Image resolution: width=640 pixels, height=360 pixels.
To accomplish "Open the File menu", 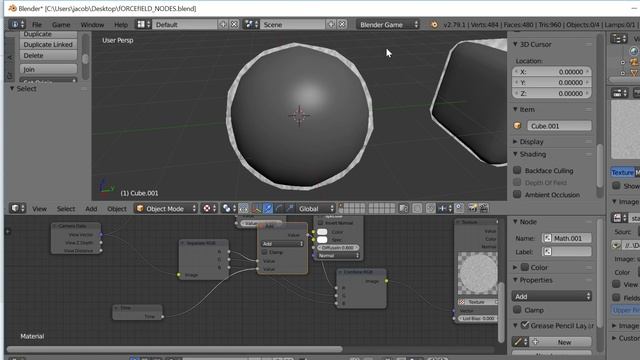I will pos(37,25).
